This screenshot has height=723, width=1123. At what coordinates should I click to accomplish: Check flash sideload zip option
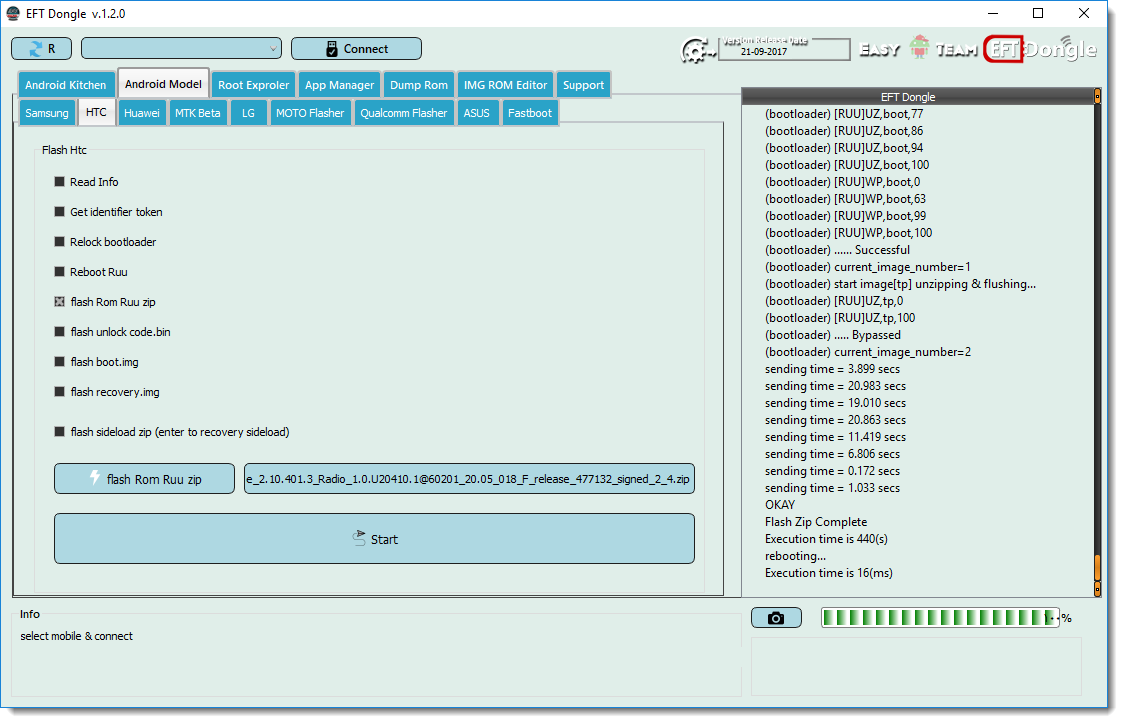59,432
